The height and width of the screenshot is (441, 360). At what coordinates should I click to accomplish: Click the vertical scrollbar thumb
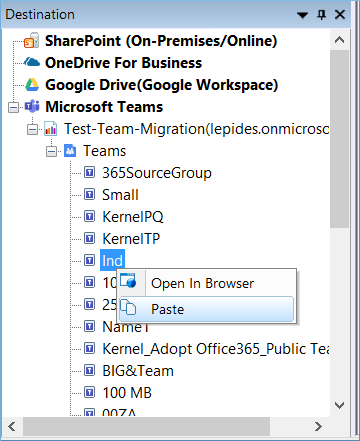pyautogui.click(x=339, y=139)
